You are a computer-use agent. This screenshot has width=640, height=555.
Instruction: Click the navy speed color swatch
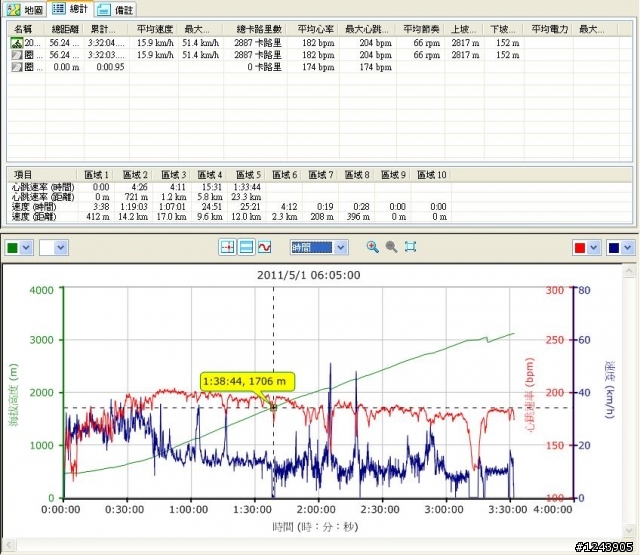click(x=614, y=248)
